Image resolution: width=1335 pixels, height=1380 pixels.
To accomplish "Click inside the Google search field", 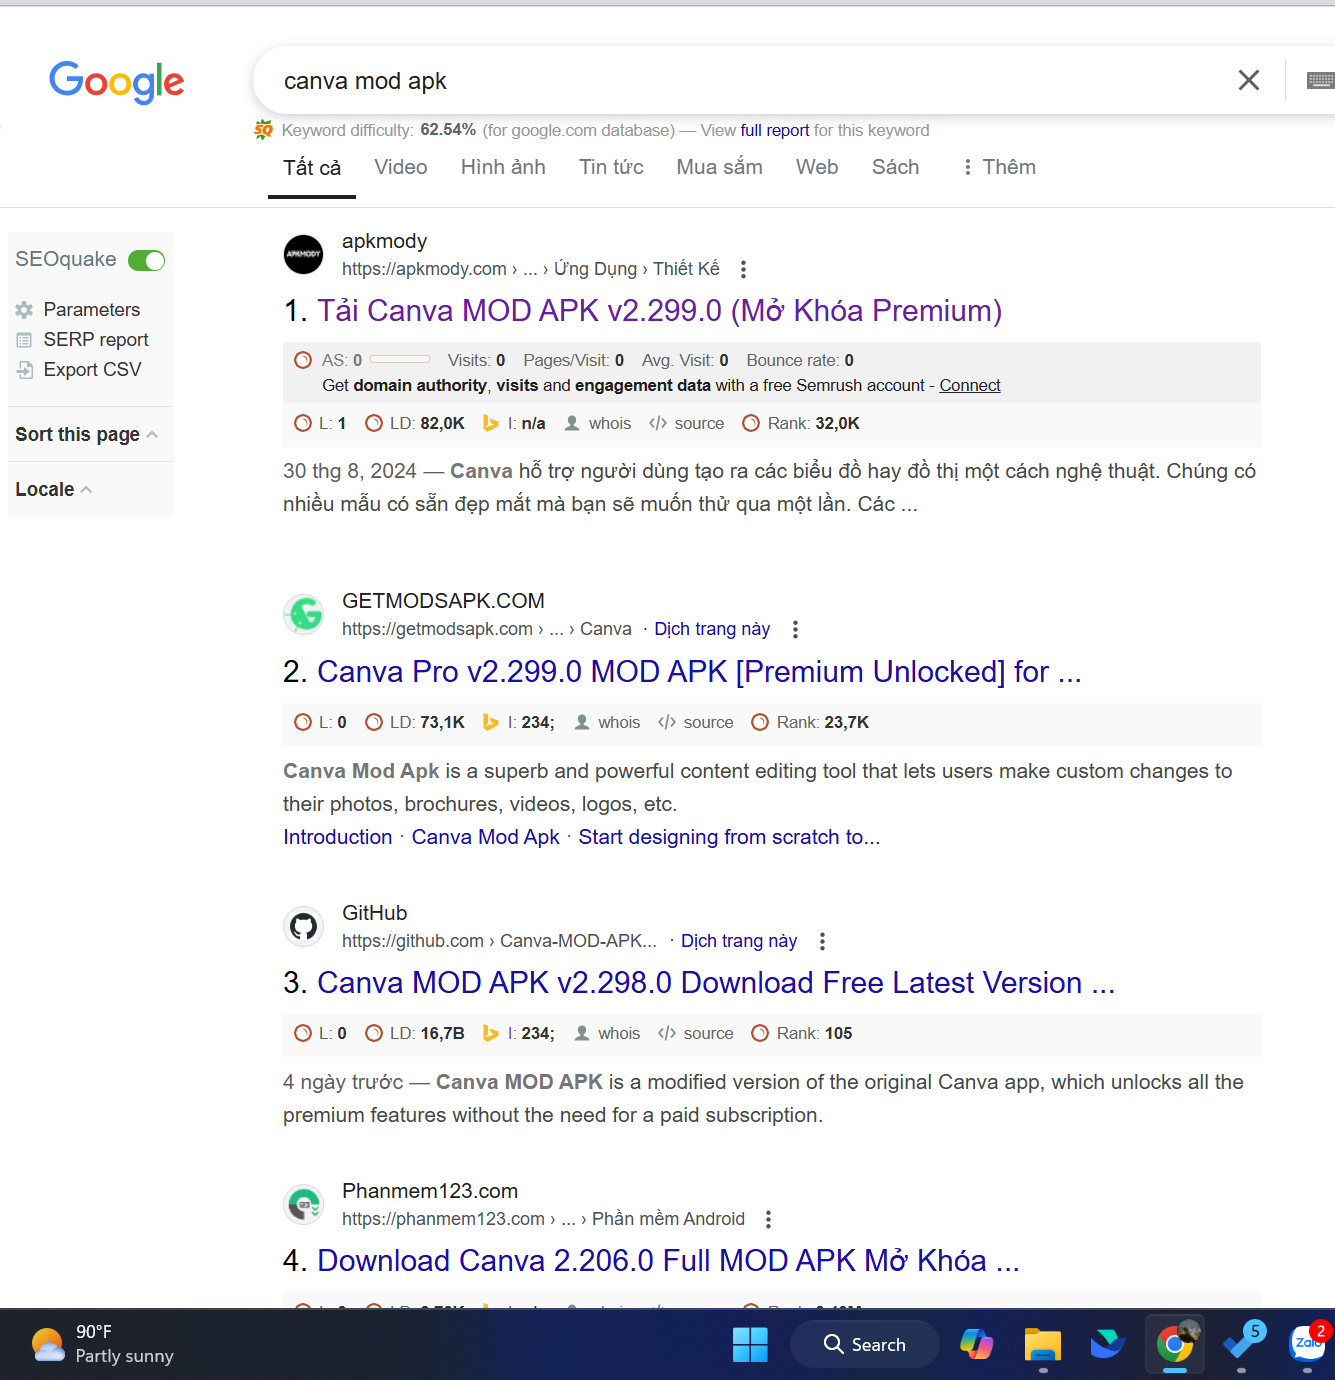I will coord(700,81).
